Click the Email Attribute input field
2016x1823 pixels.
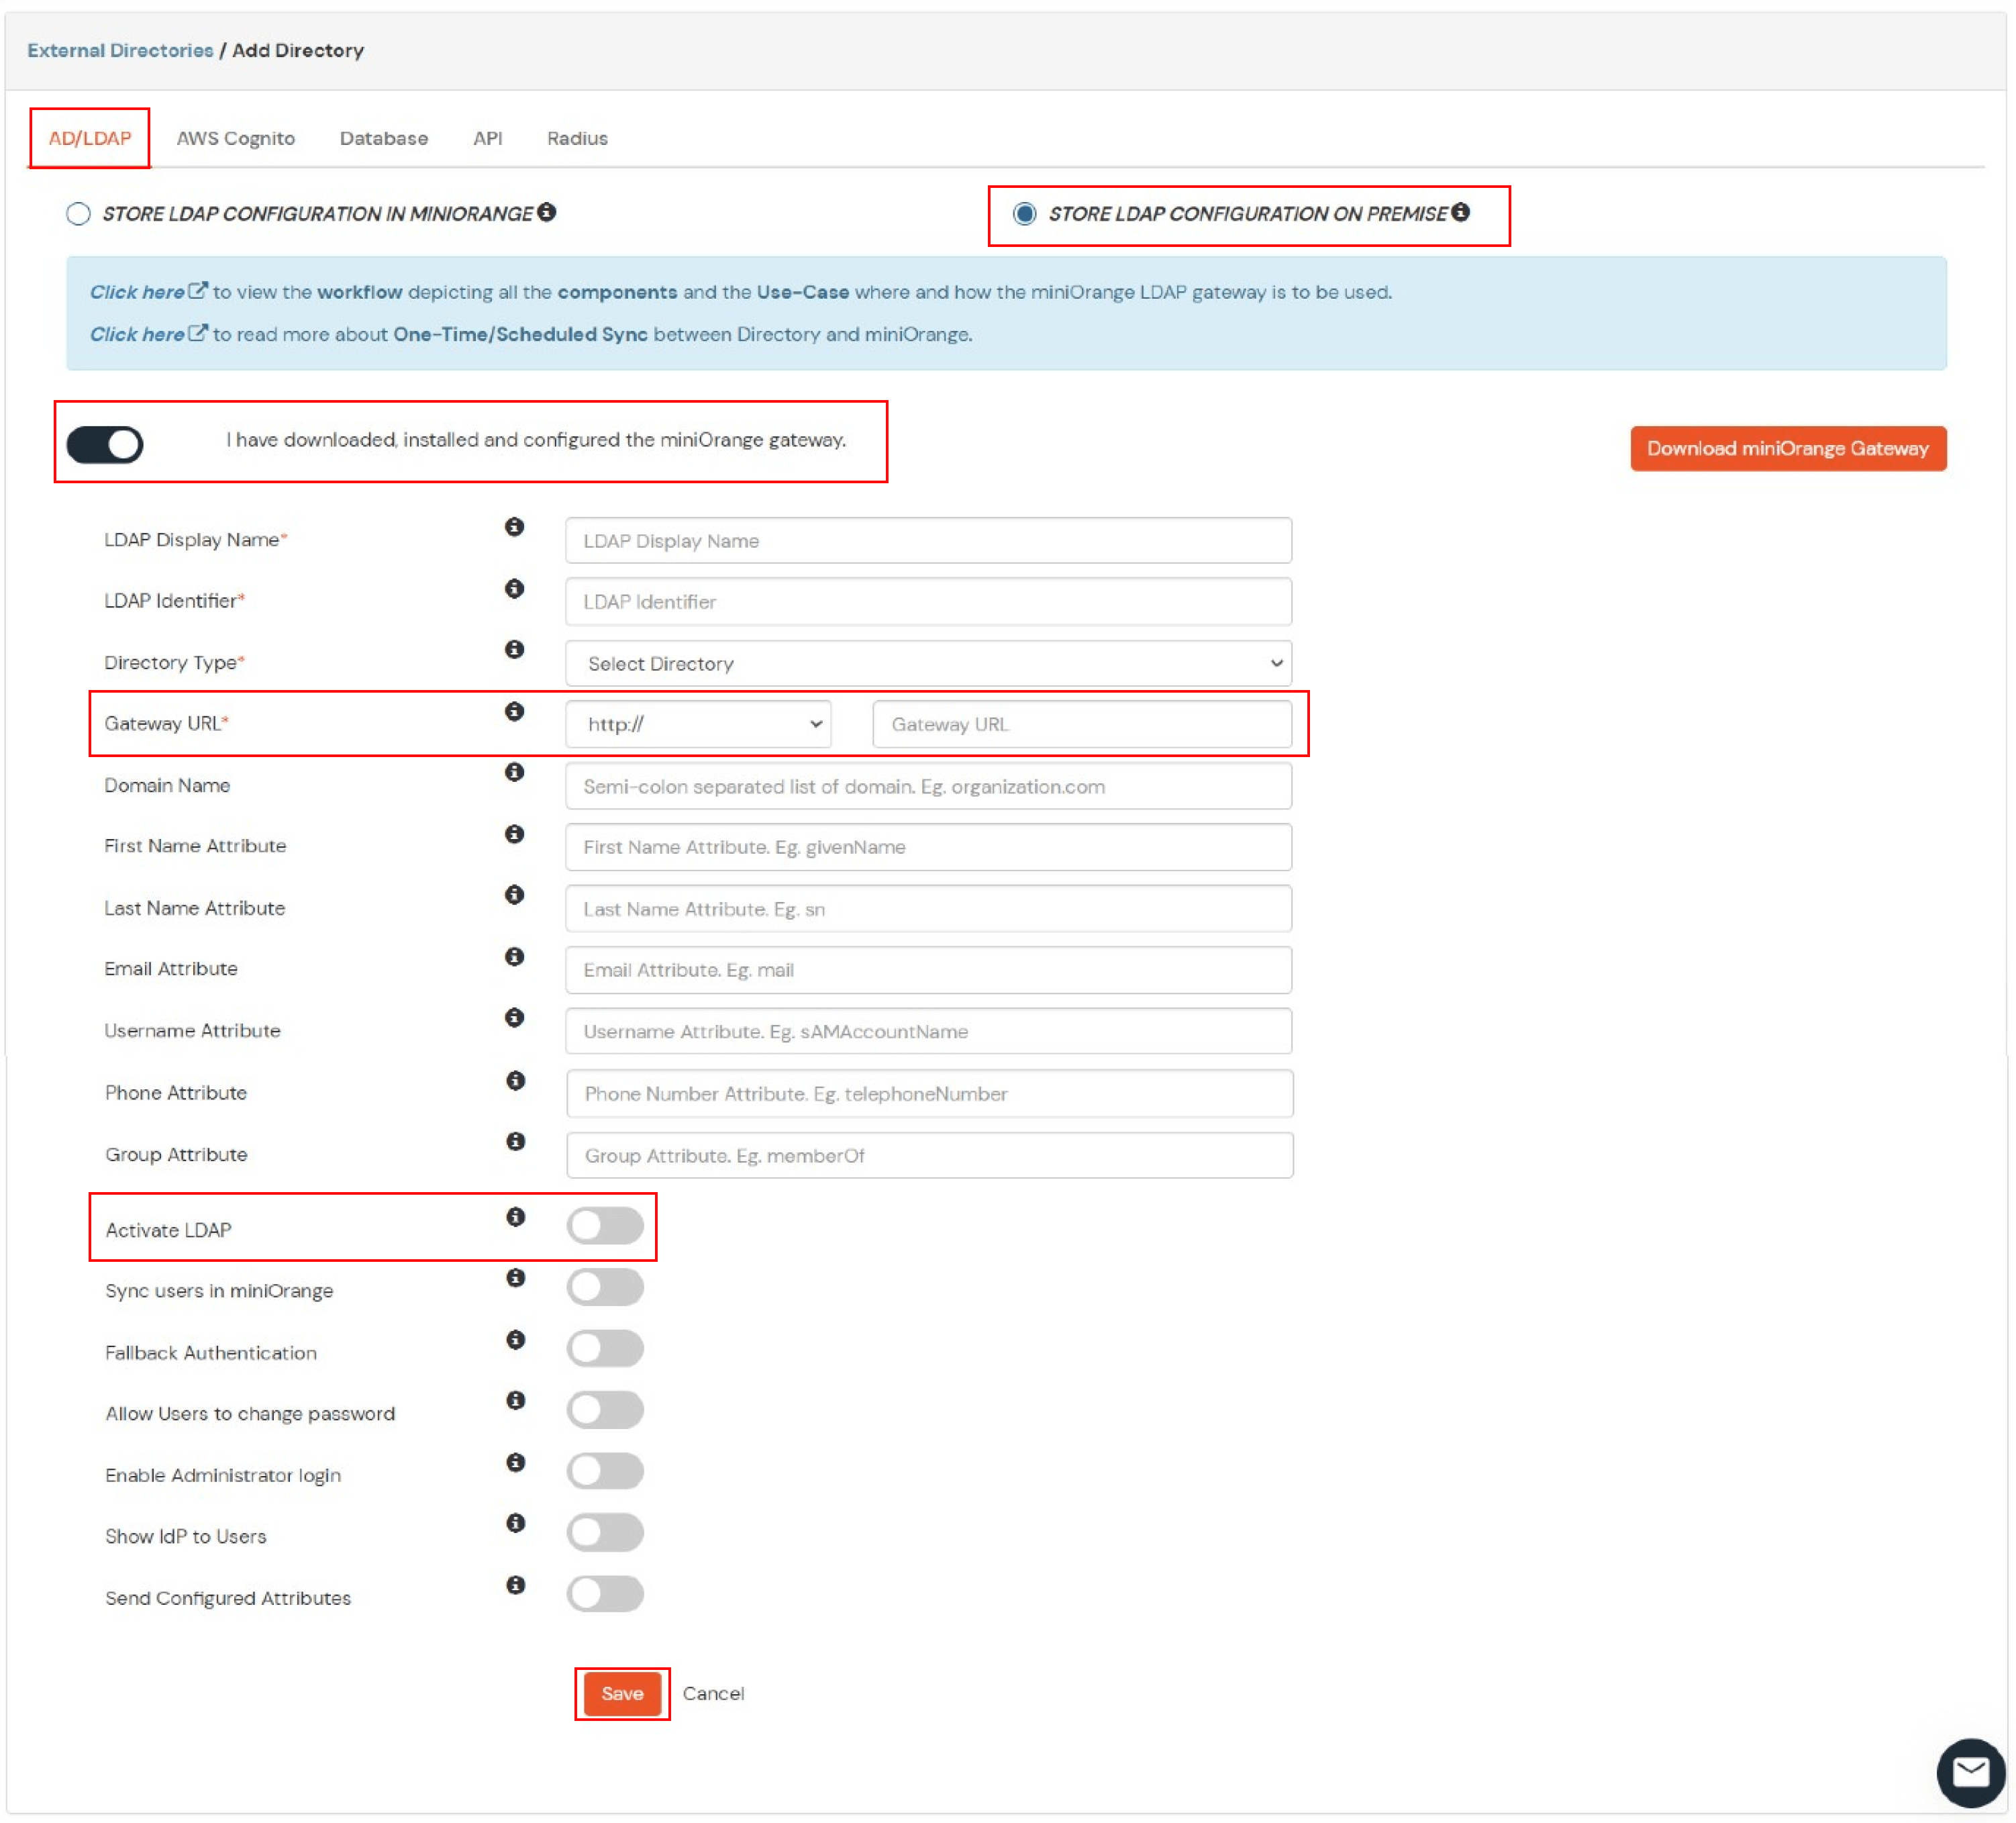click(928, 970)
